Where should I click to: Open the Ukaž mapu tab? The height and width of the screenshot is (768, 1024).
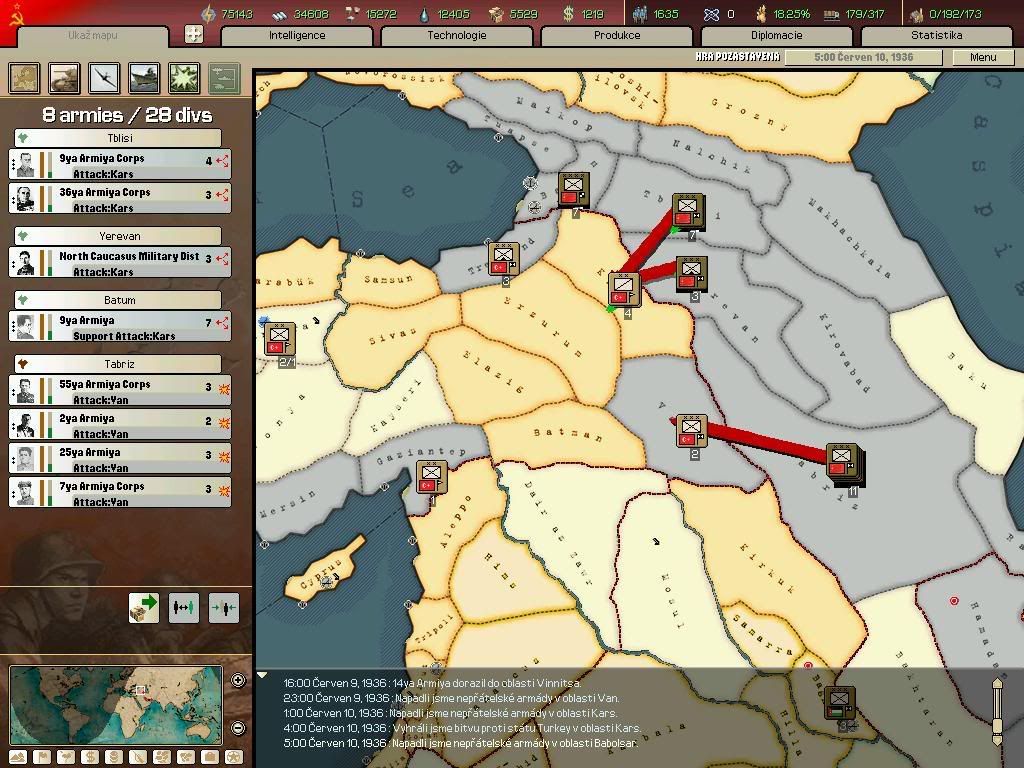click(x=93, y=36)
